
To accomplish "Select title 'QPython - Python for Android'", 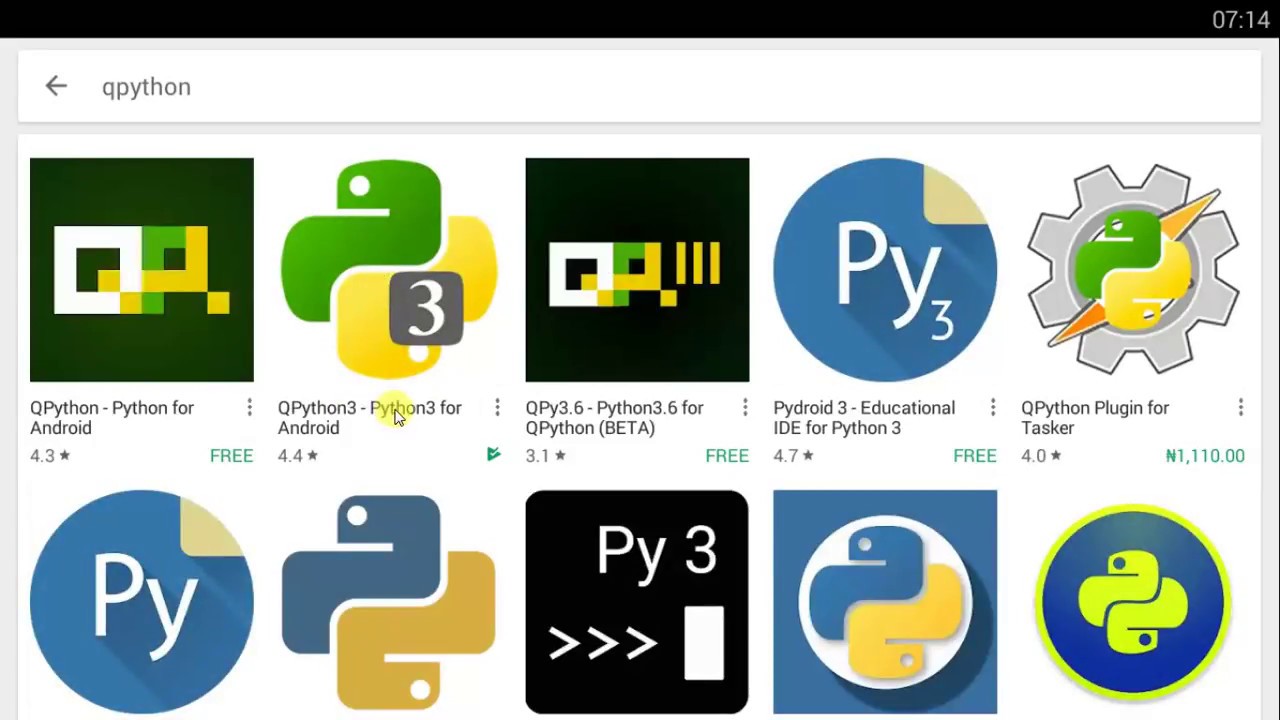I will click(112, 418).
